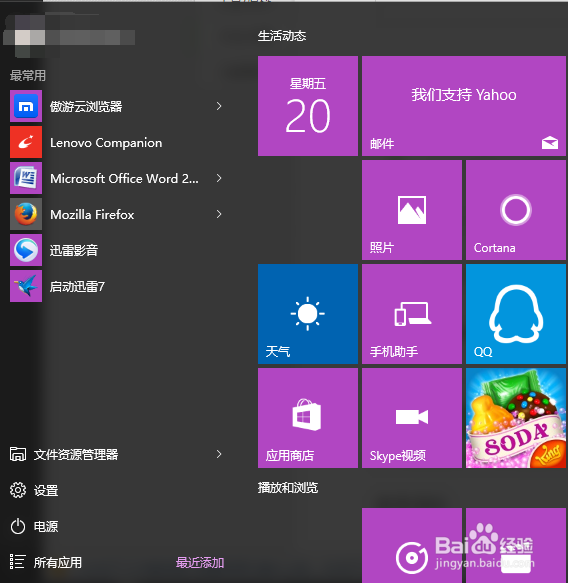
Task: Launch the Candy Crush Soda tile
Action: point(516,418)
